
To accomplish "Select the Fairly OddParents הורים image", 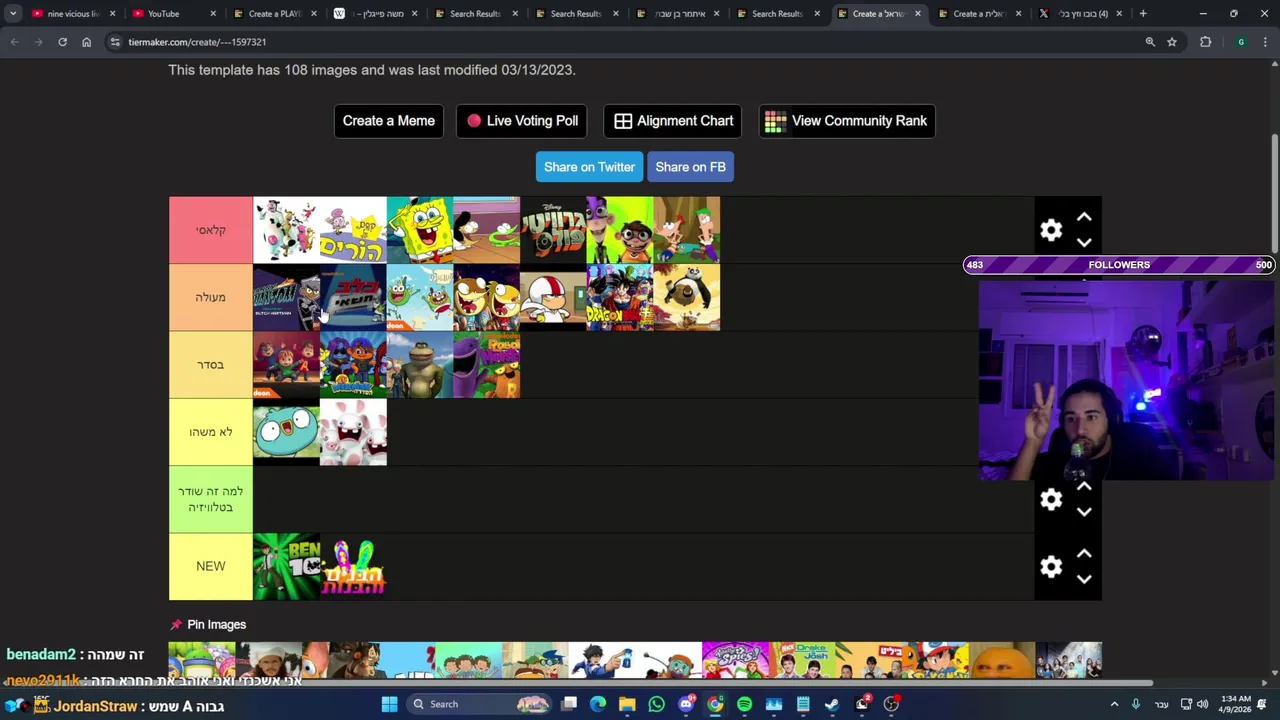I will point(353,230).
